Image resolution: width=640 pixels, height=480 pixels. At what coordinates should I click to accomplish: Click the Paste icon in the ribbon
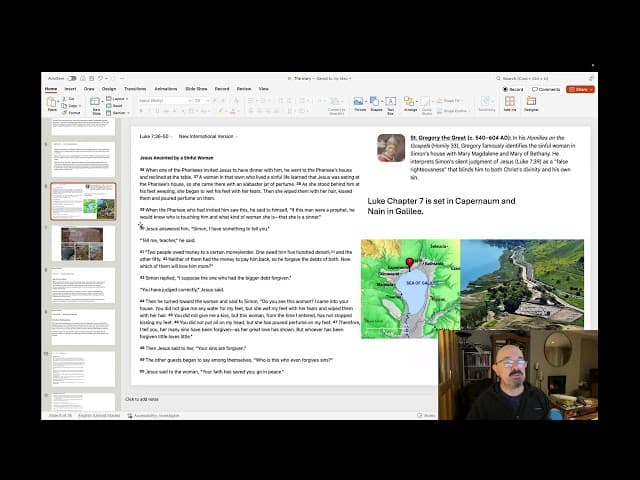[x=51, y=102]
